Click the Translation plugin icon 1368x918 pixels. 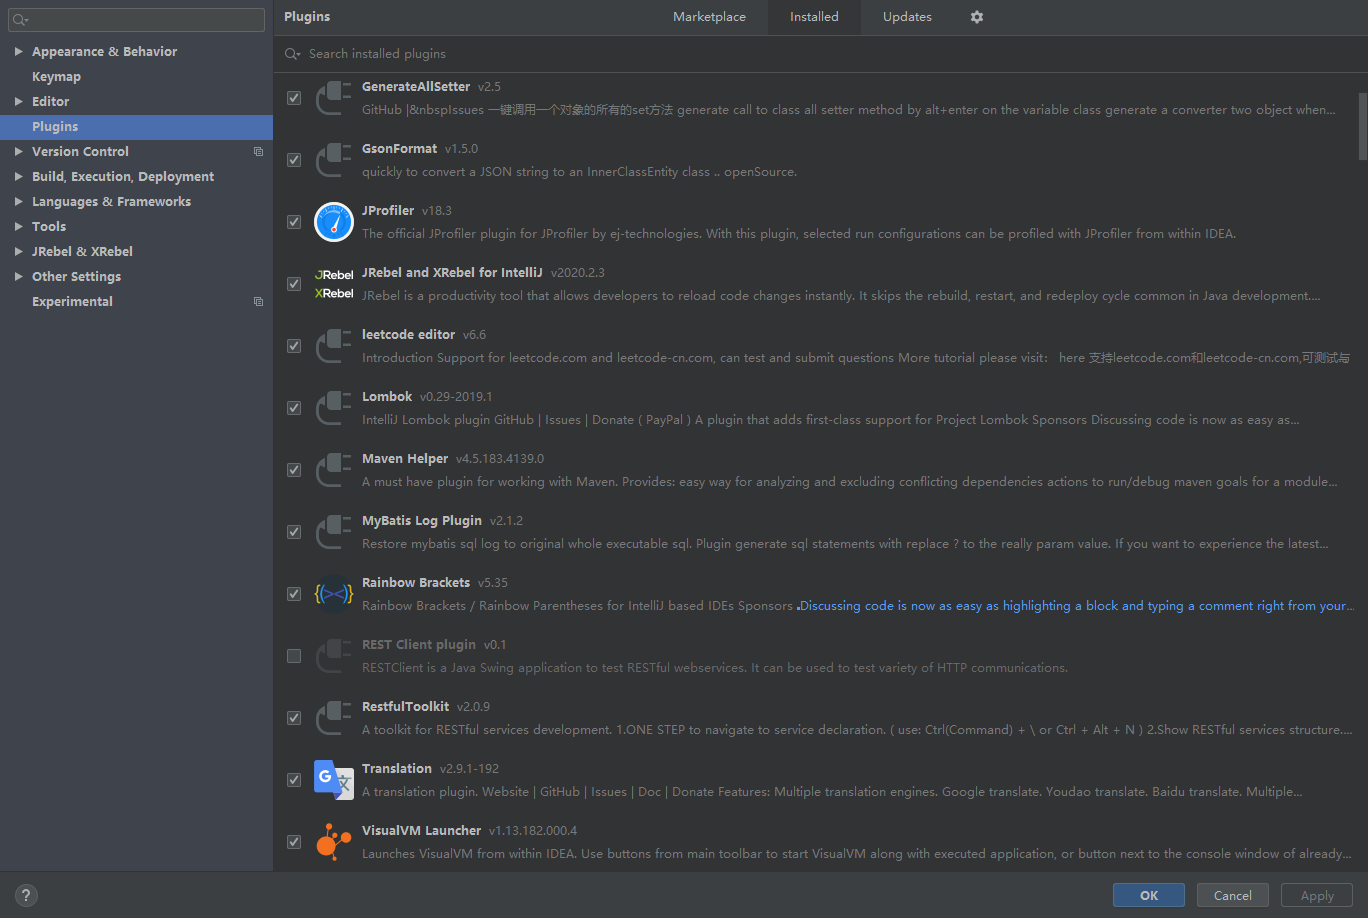click(334, 780)
